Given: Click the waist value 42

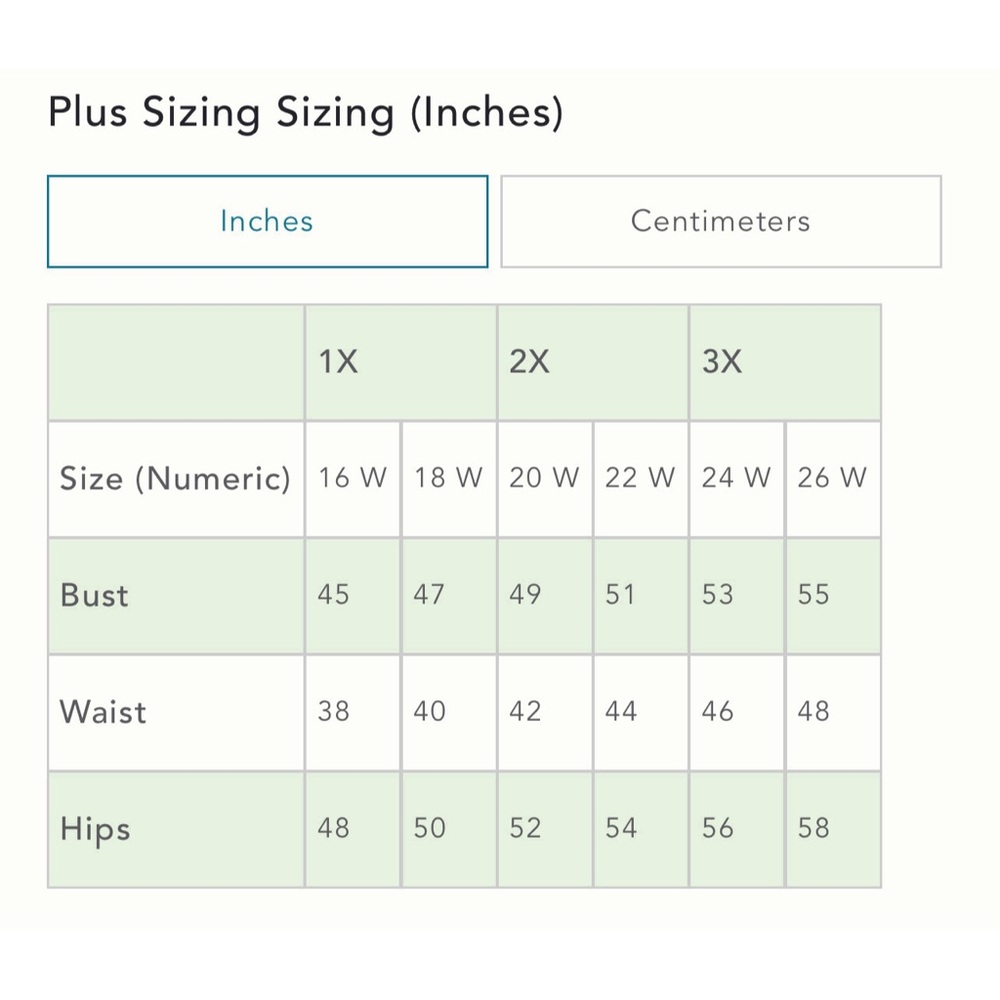Looking at the screenshot, I should (526, 712).
